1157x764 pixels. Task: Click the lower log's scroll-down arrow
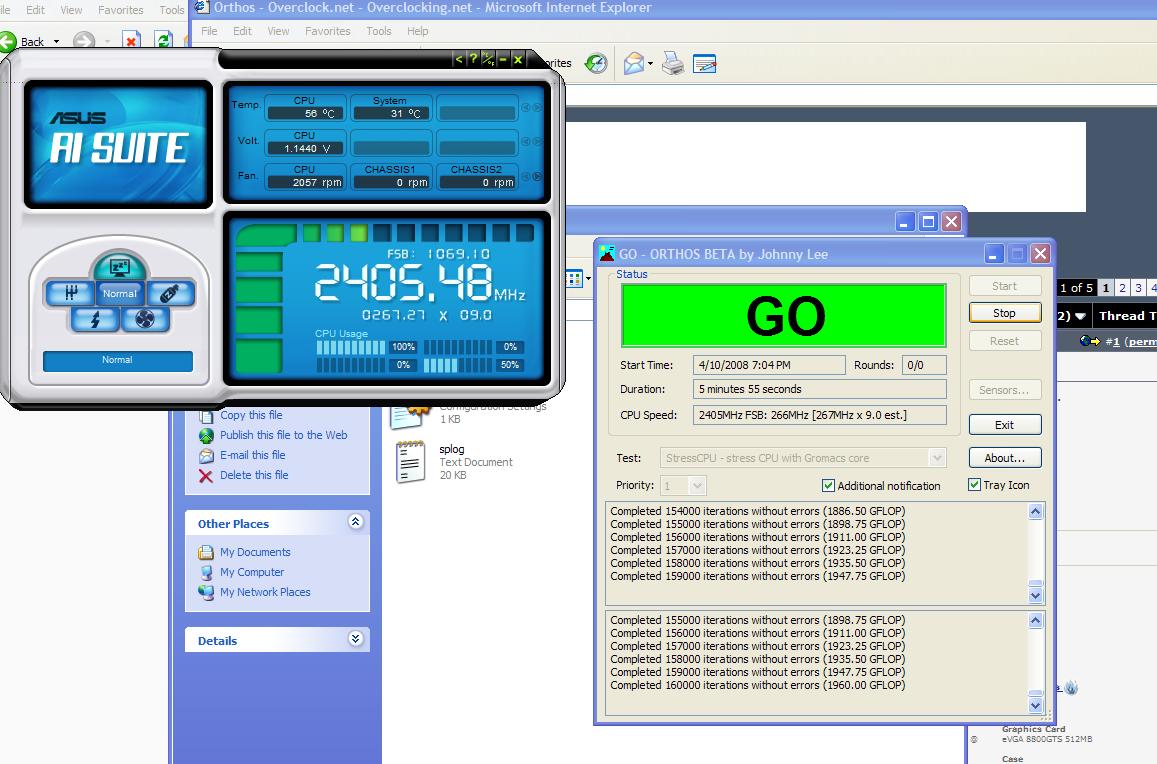1035,705
